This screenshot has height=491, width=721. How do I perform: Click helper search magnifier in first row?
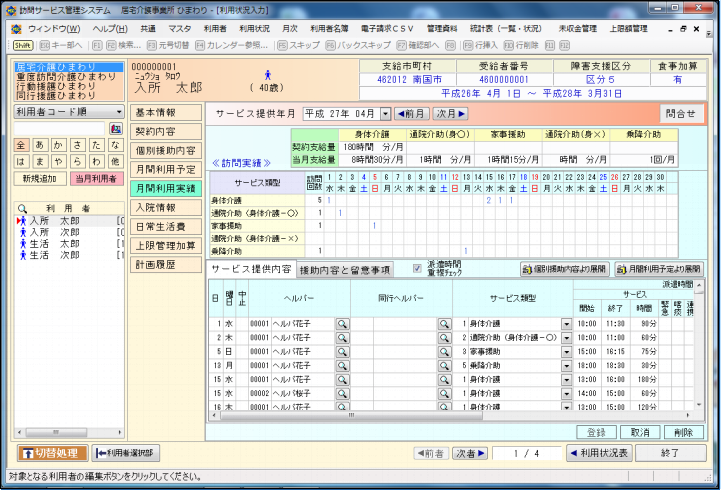[x=342, y=324]
